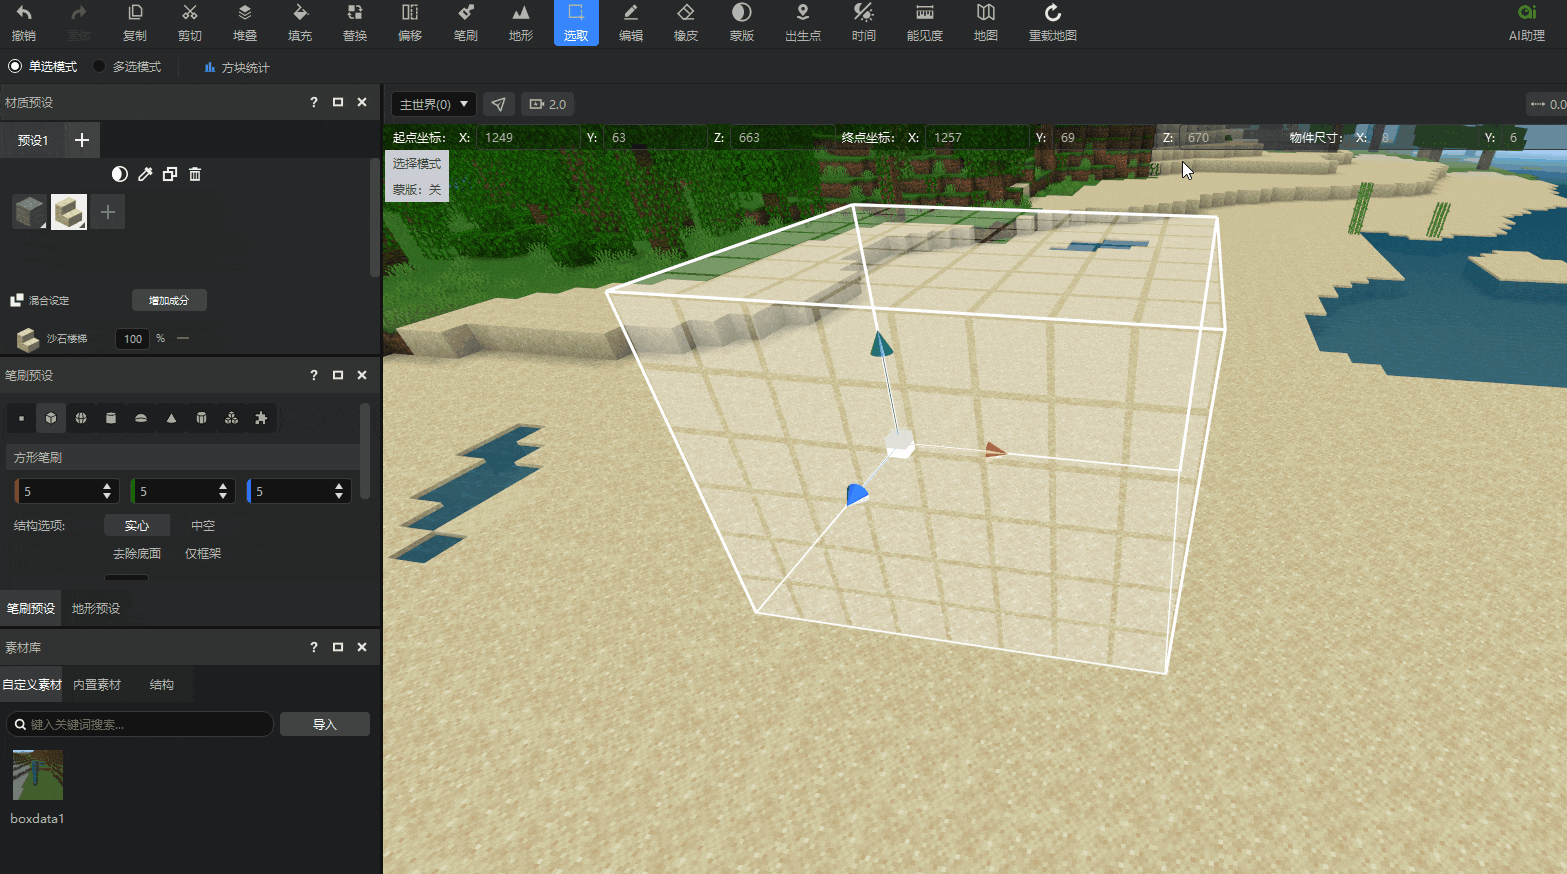This screenshot has height=874, width=1567.
Task: Choose remove bottom face (去除底面) option
Action: click(137, 554)
